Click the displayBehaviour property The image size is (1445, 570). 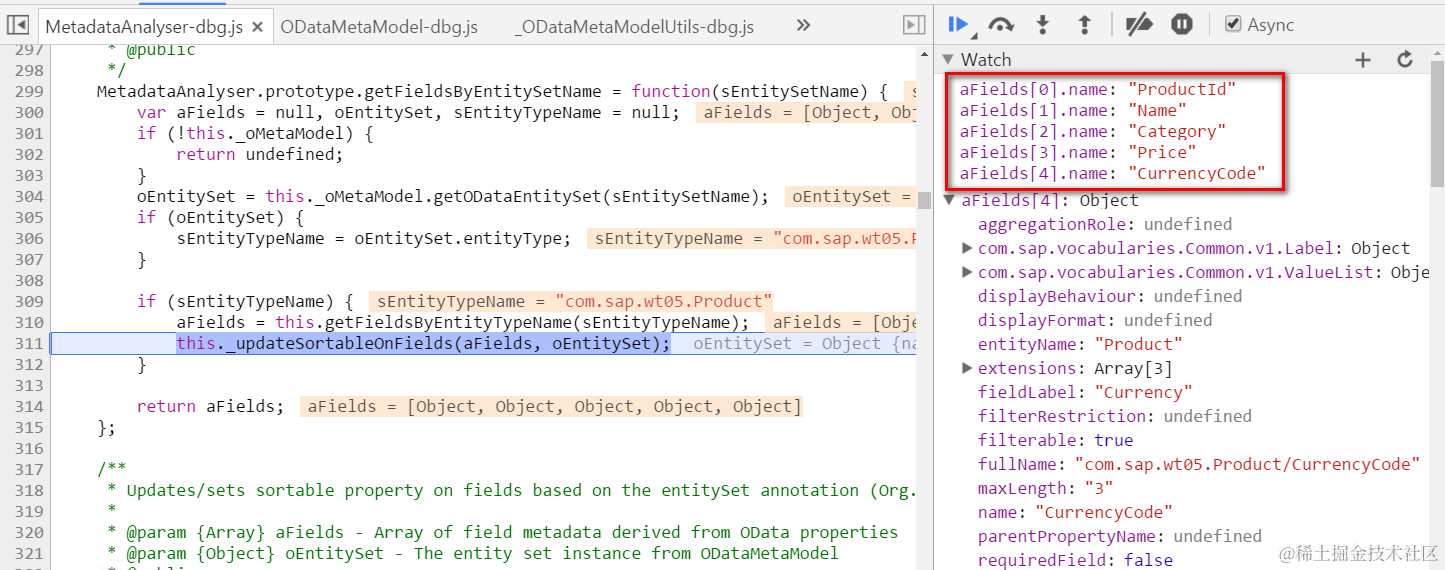1110,296
